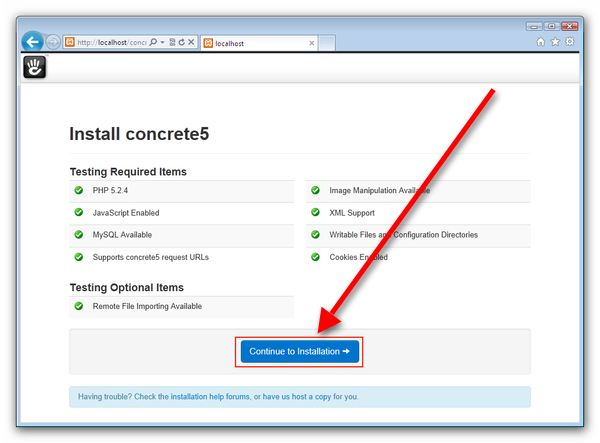The image size is (600, 443).
Task: Expand the address bar autocomplete dropdown arrow
Action: (162, 43)
